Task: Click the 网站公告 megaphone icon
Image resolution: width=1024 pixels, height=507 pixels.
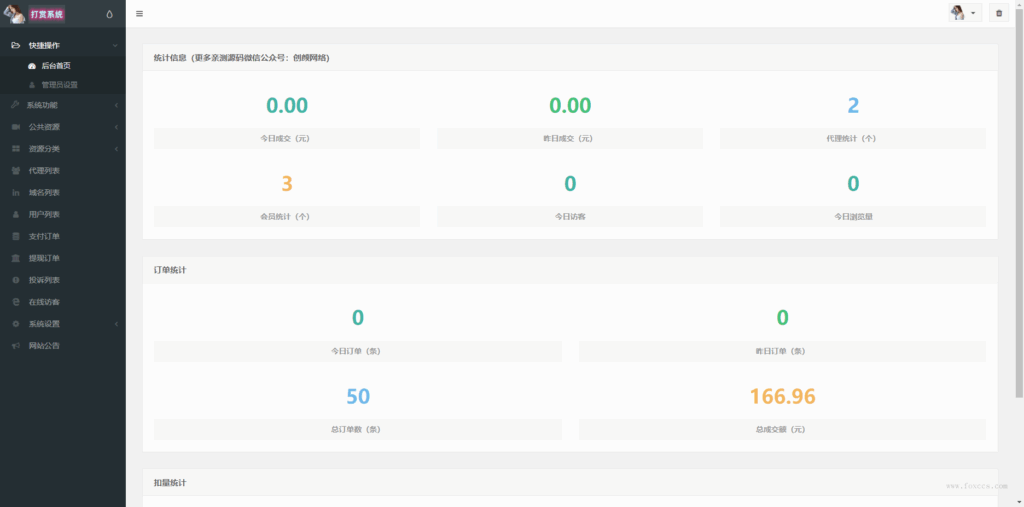Action: pyautogui.click(x=15, y=346)
